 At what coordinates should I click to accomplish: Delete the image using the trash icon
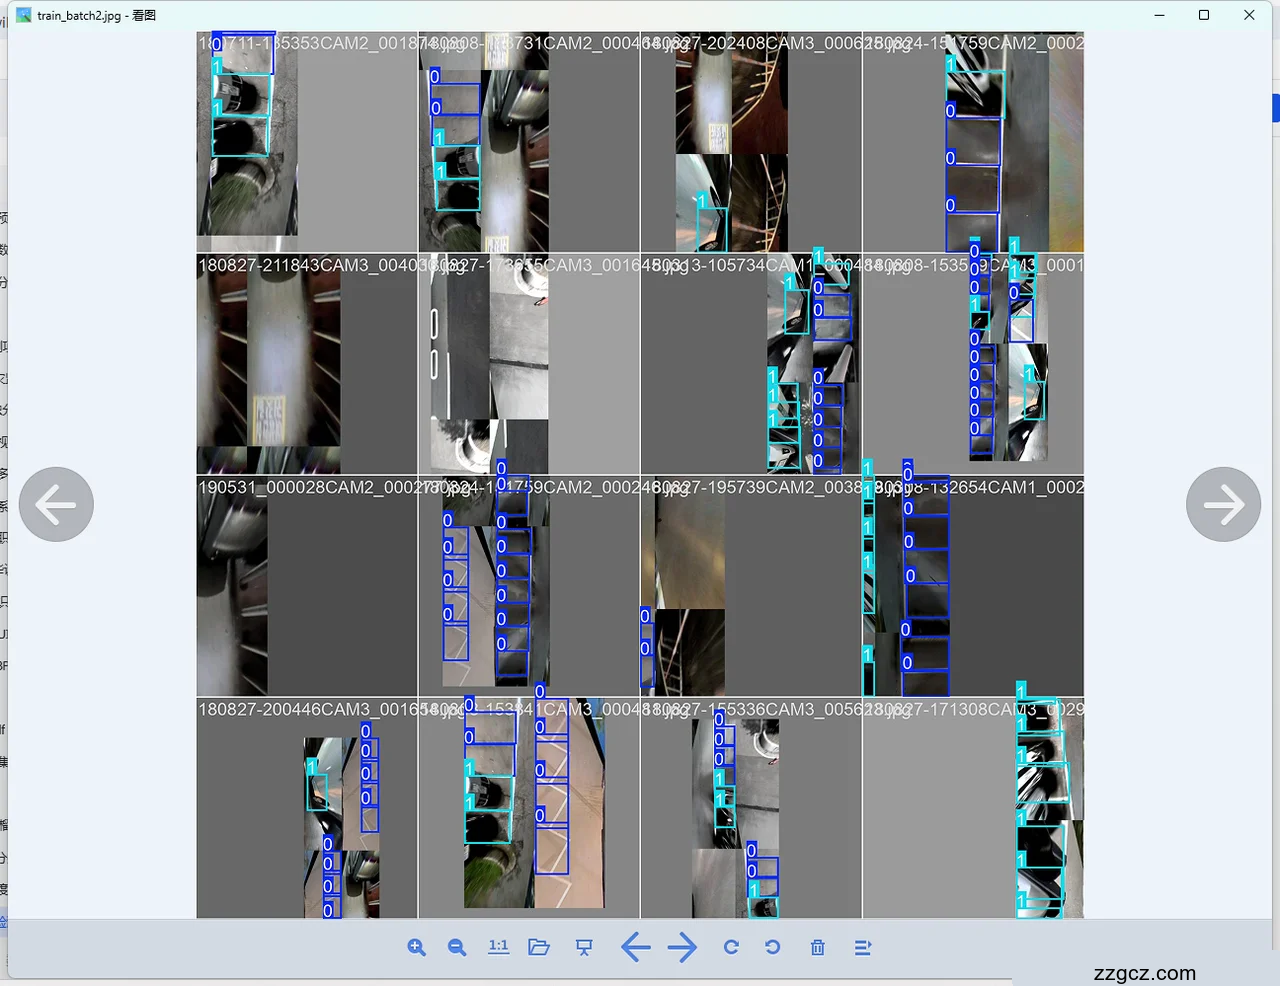click(817, 947)
